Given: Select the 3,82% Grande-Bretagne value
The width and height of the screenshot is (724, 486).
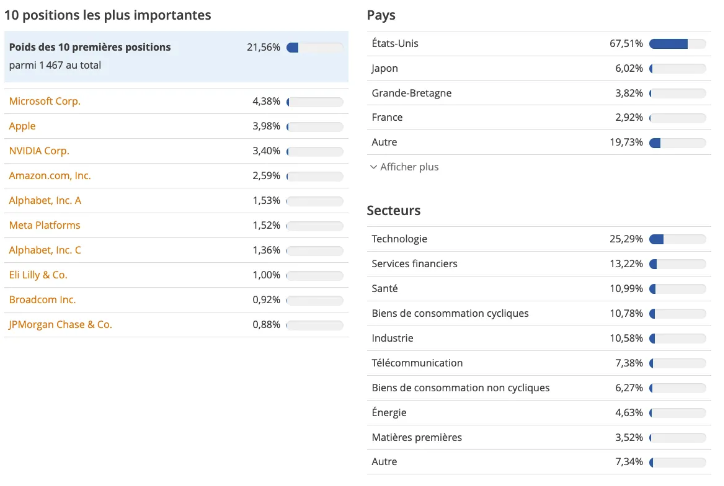Looking at the screenshot, I should [629, 93].
